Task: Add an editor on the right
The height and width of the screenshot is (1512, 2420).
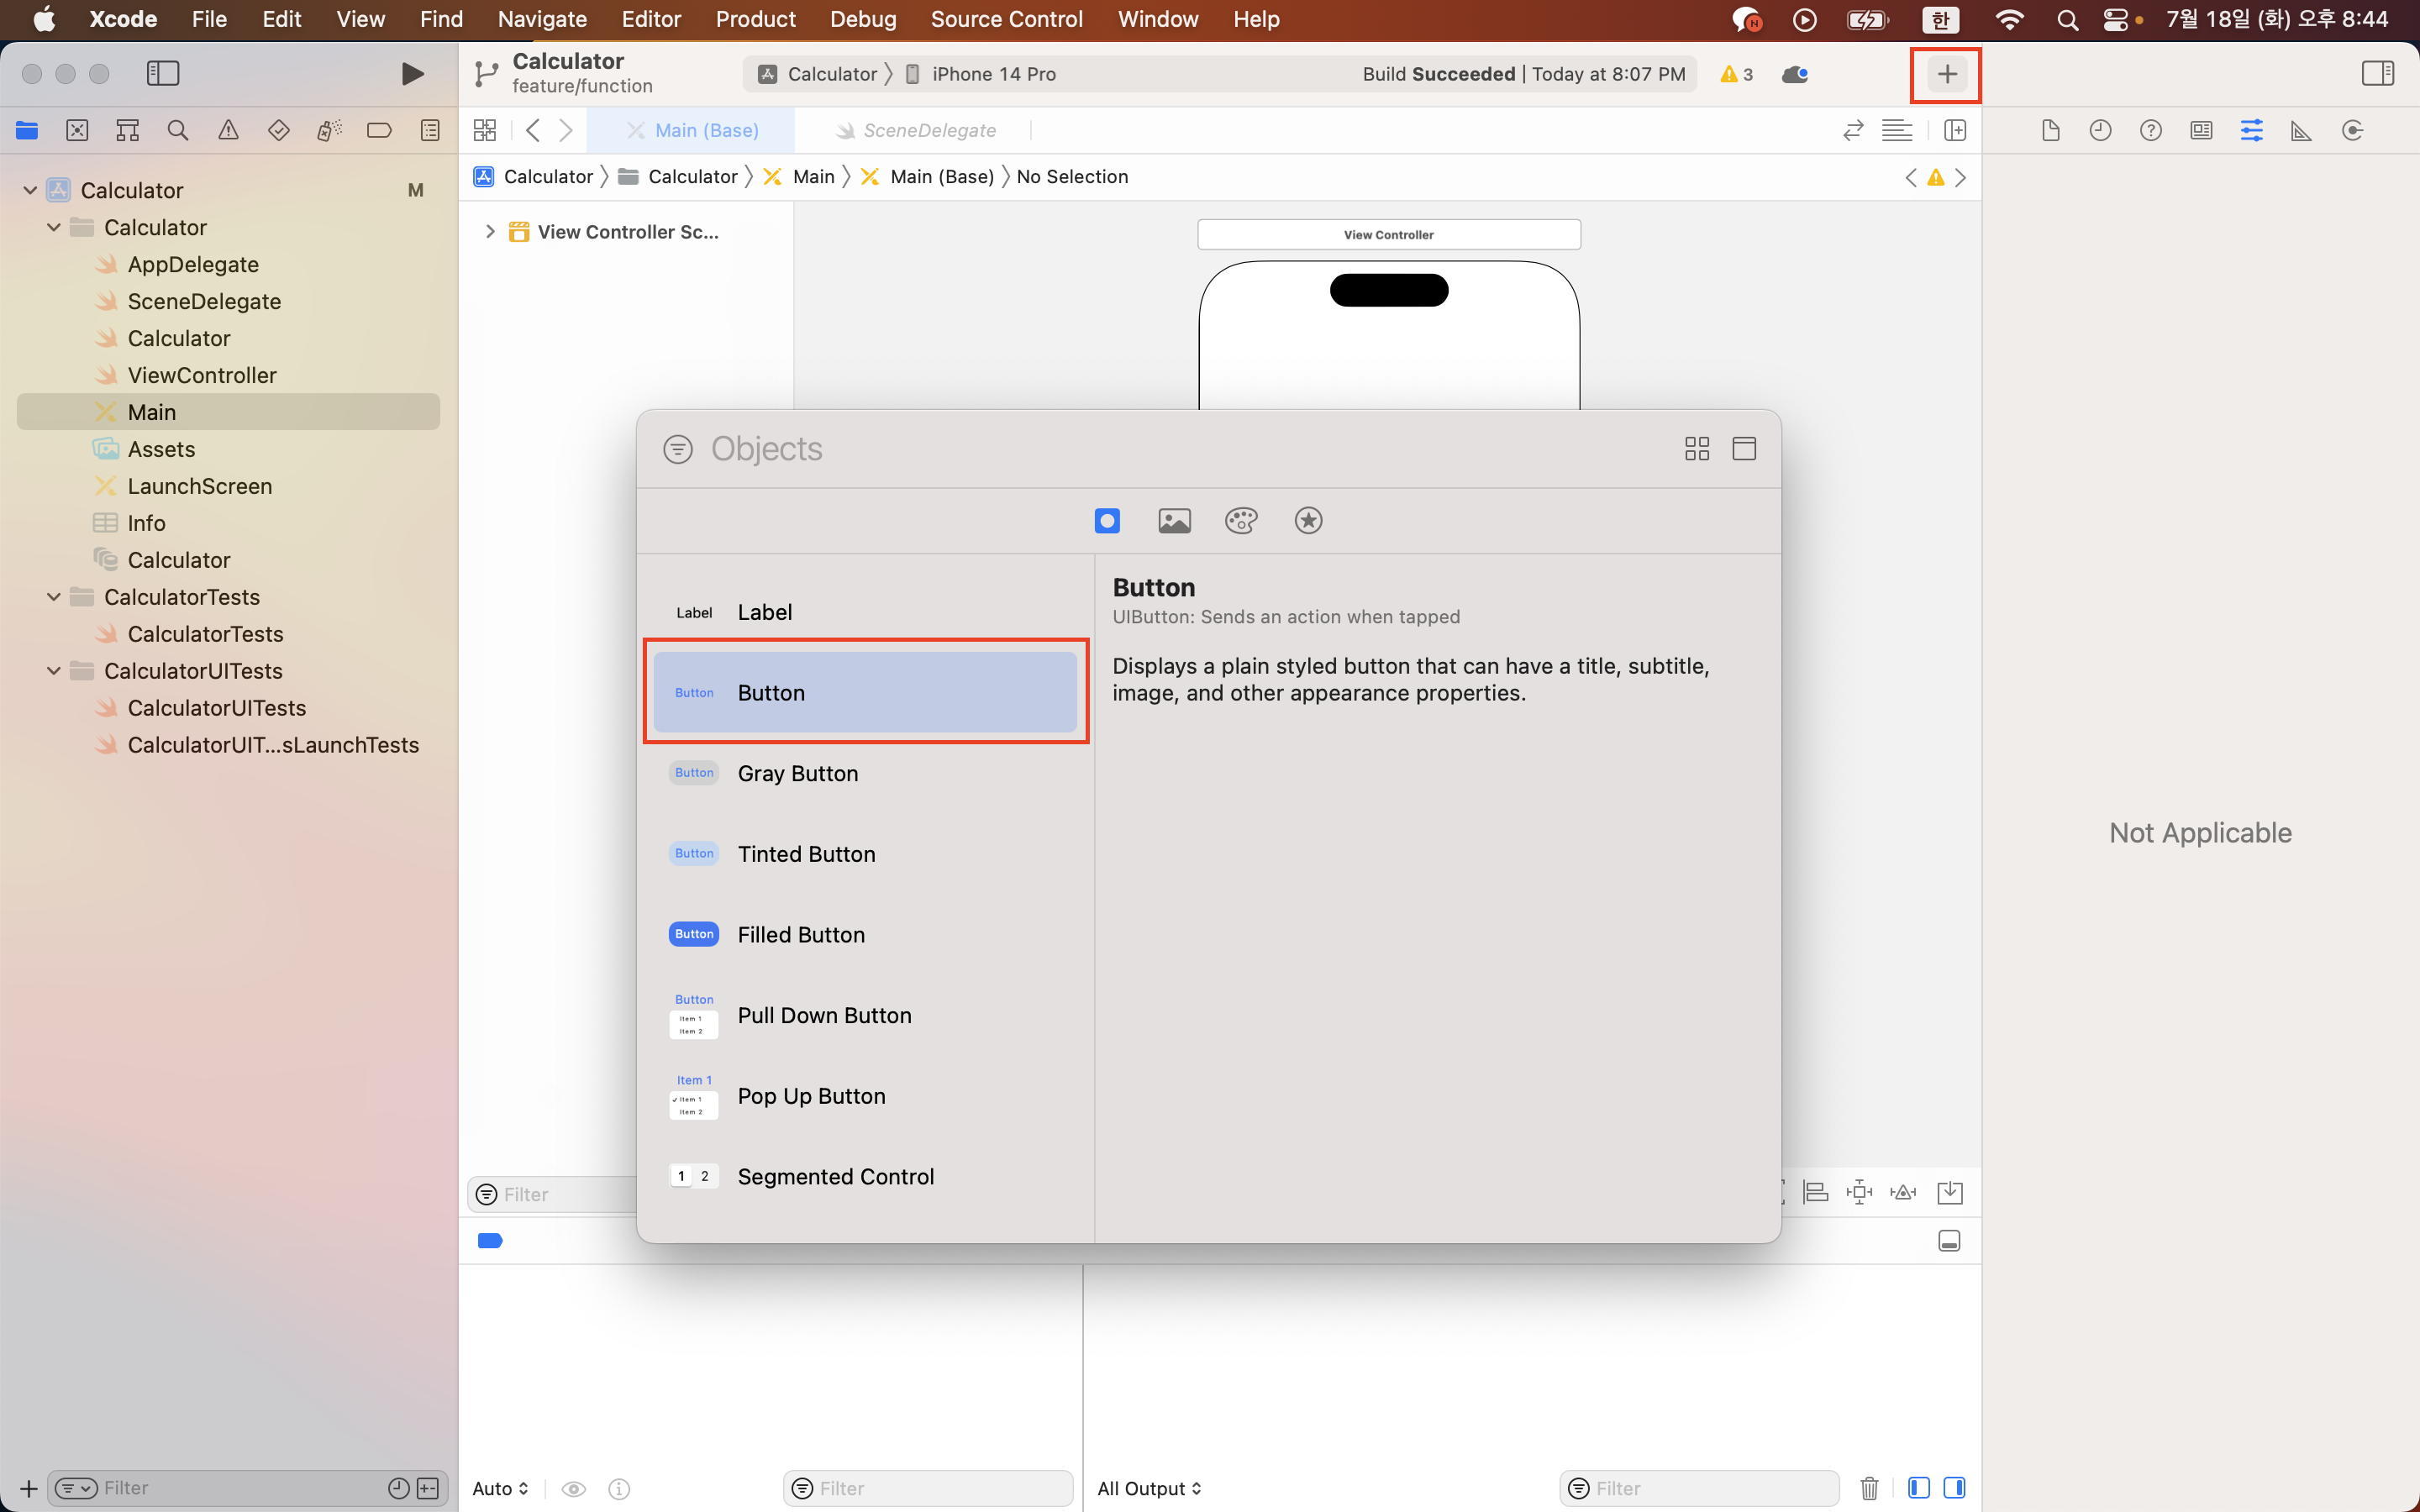Action: pos(1955,130)
